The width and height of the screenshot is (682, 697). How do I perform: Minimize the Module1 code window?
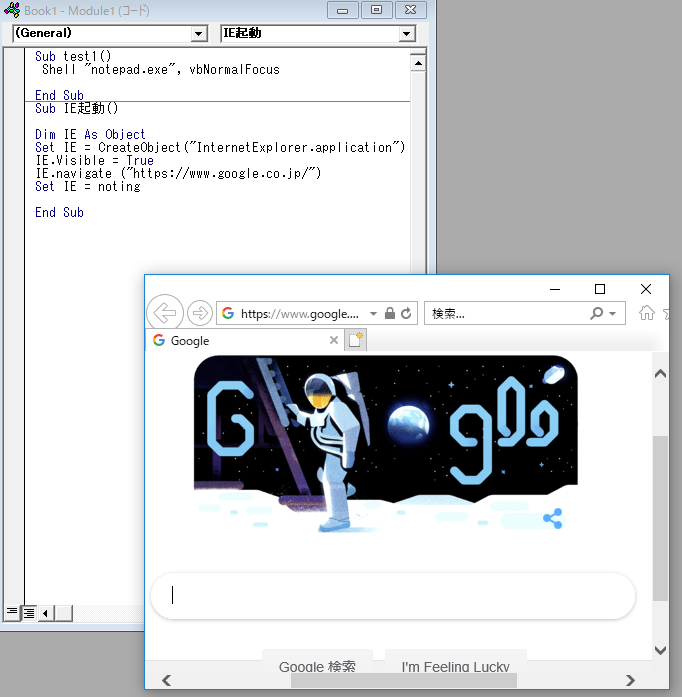point(342,10)
